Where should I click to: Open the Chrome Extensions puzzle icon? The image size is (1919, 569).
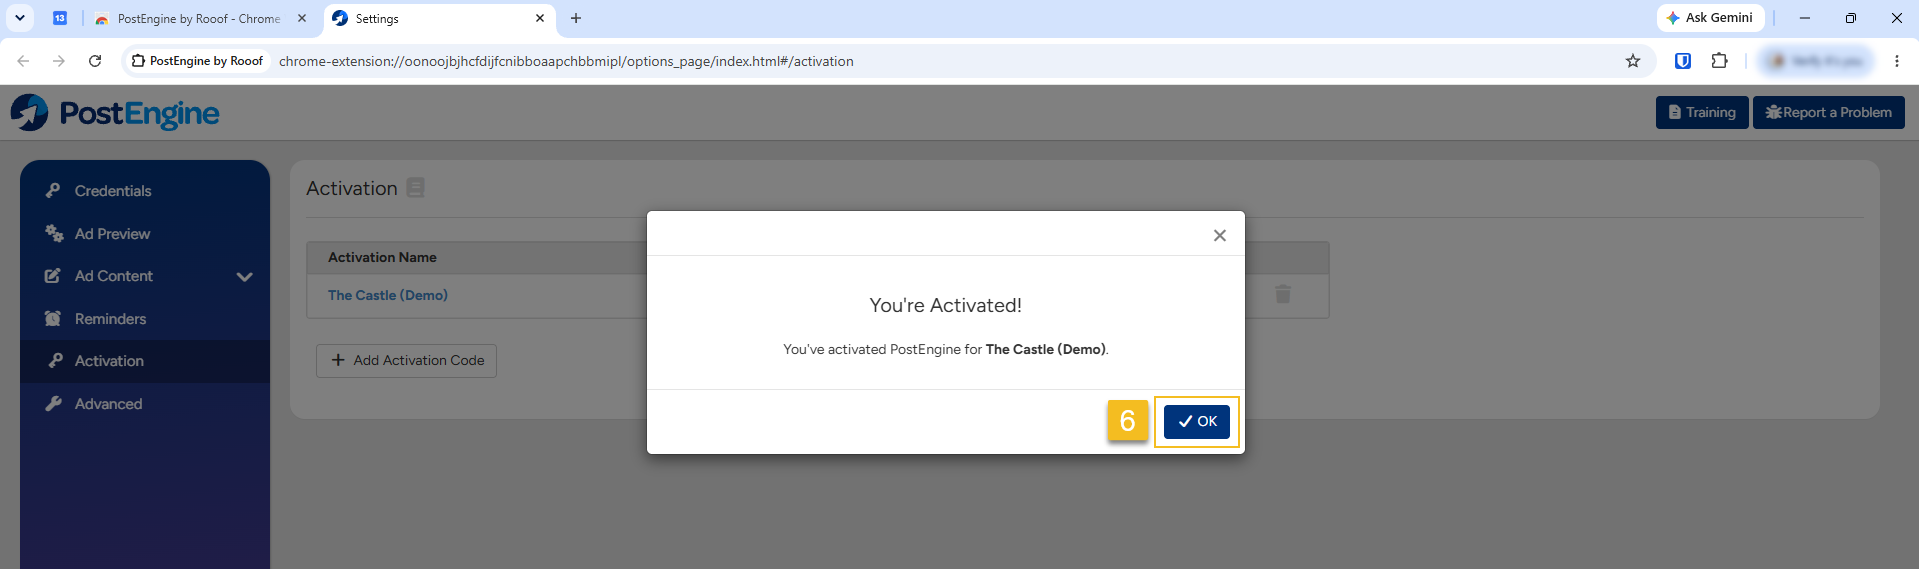click(1720, 61)
